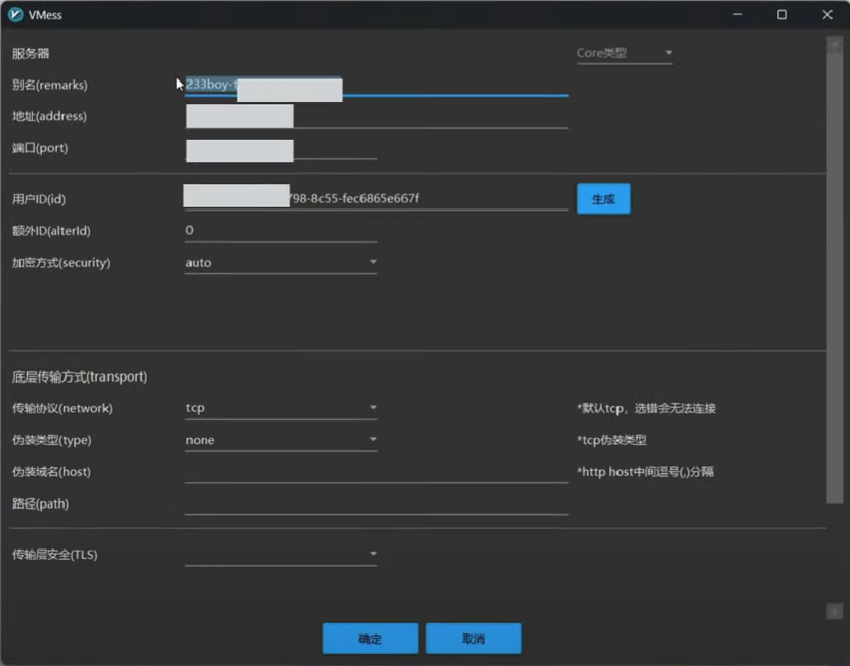Viewport: 850px width, 666px height.
Task: Select the 端口(port) input field
Action: pos(335,149)
